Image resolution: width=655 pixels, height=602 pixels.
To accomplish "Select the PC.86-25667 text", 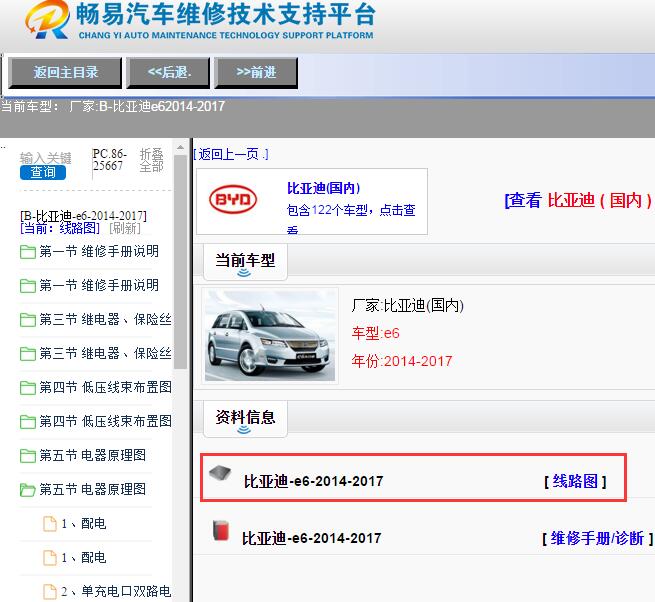I will (109, 160).
